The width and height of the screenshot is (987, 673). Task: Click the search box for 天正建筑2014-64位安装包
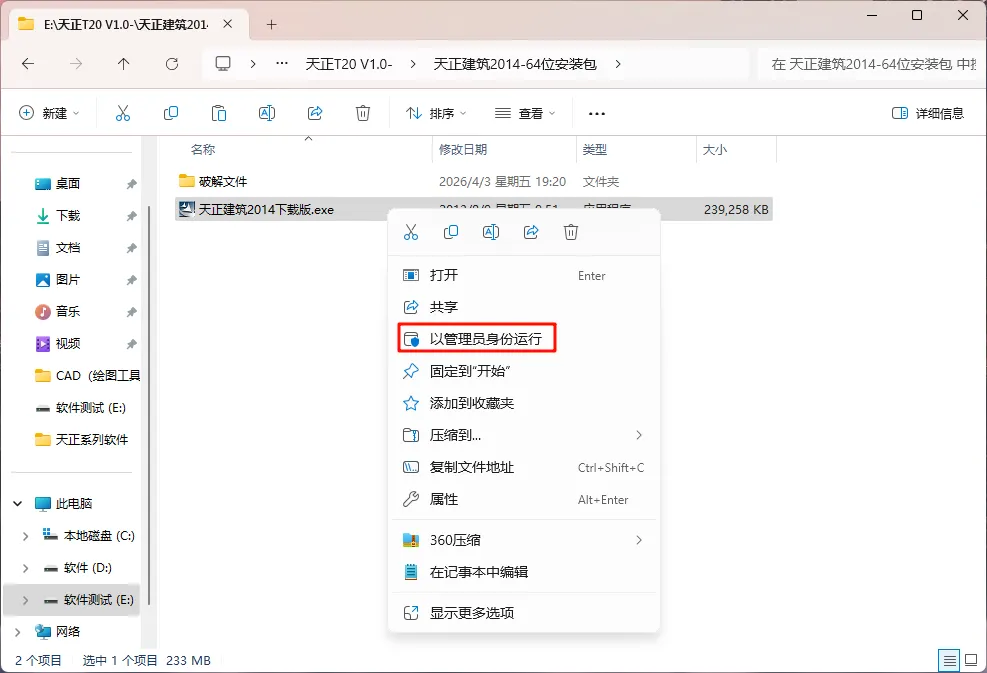871,64
